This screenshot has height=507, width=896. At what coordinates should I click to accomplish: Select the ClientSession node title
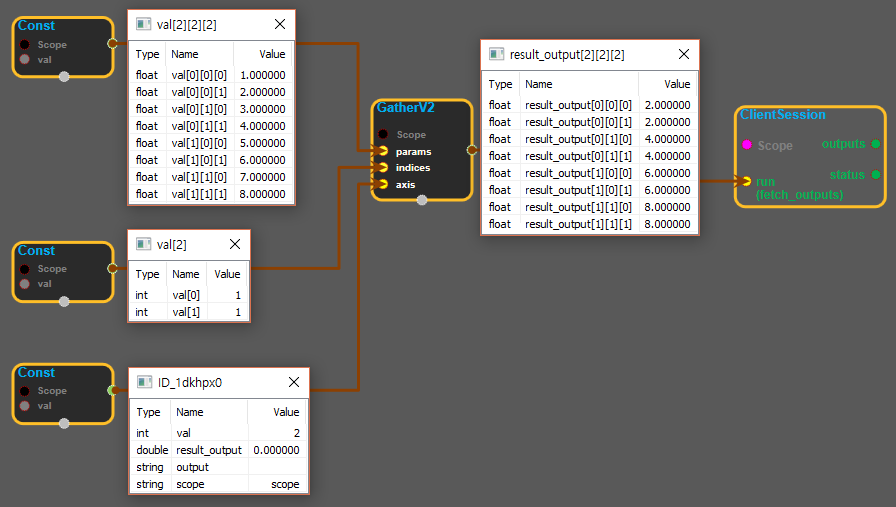(x=782, y=115)
